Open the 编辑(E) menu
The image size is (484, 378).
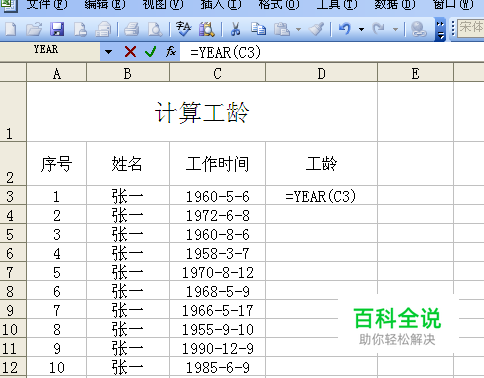point(105,5)
